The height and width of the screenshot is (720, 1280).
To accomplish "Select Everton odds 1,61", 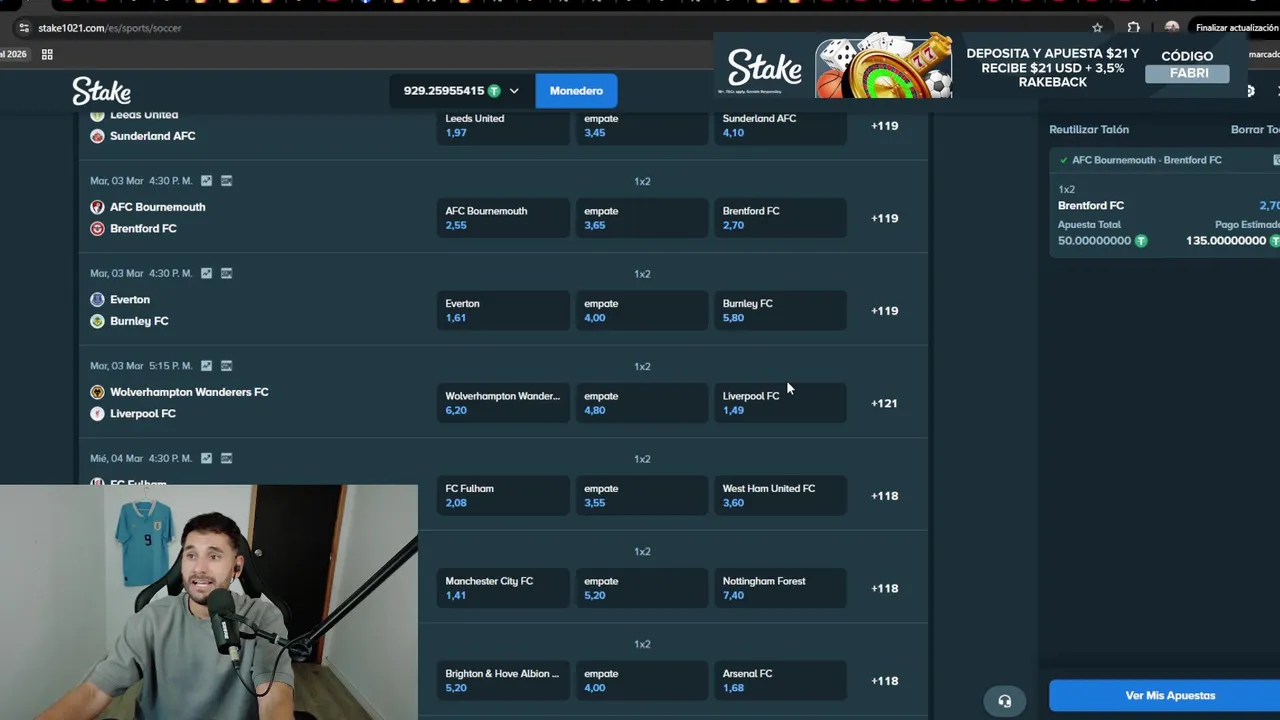I will tap(503, 311).
